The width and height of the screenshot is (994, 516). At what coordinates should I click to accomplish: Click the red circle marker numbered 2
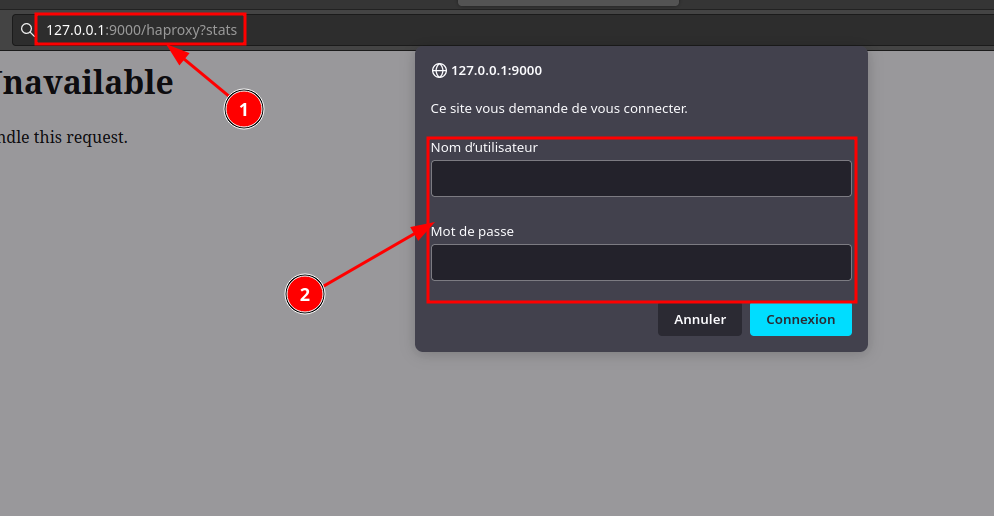(305, 295)
